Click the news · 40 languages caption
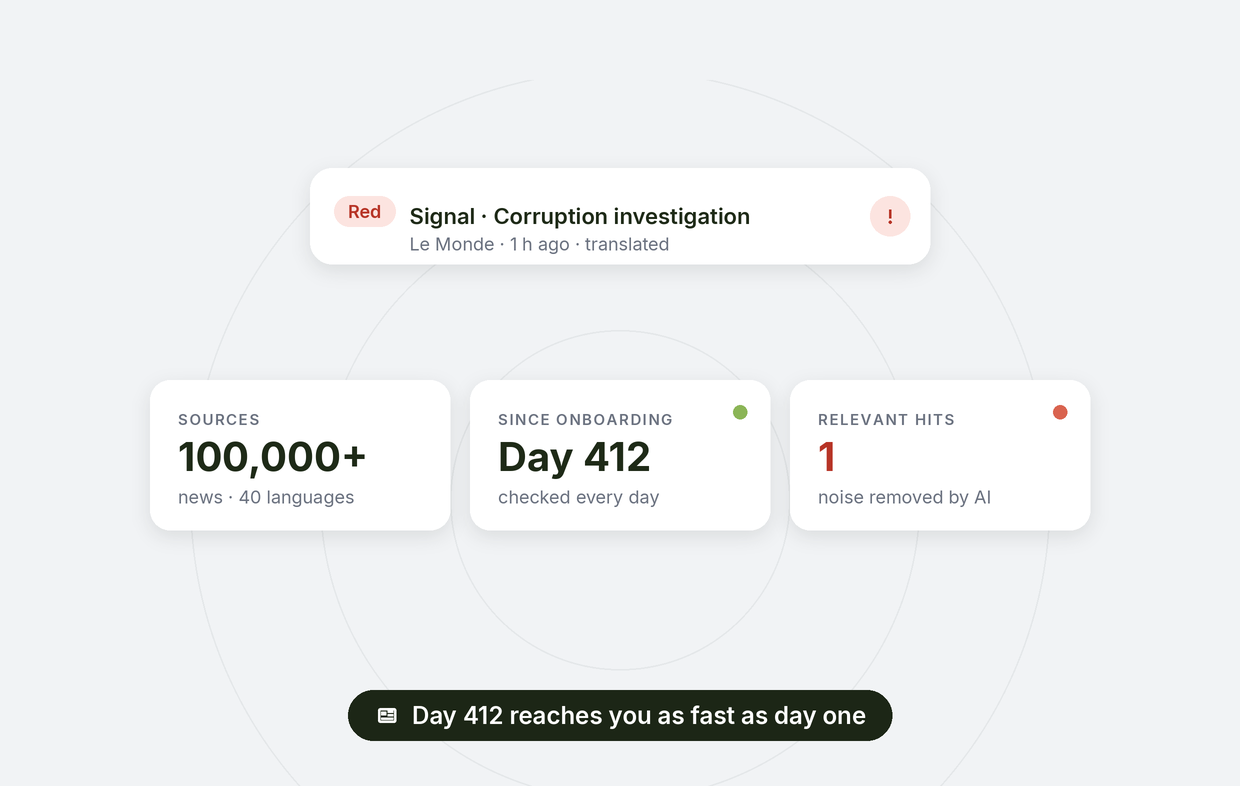This screenshot has height=786, width=1240. click(x=266, y=497)
